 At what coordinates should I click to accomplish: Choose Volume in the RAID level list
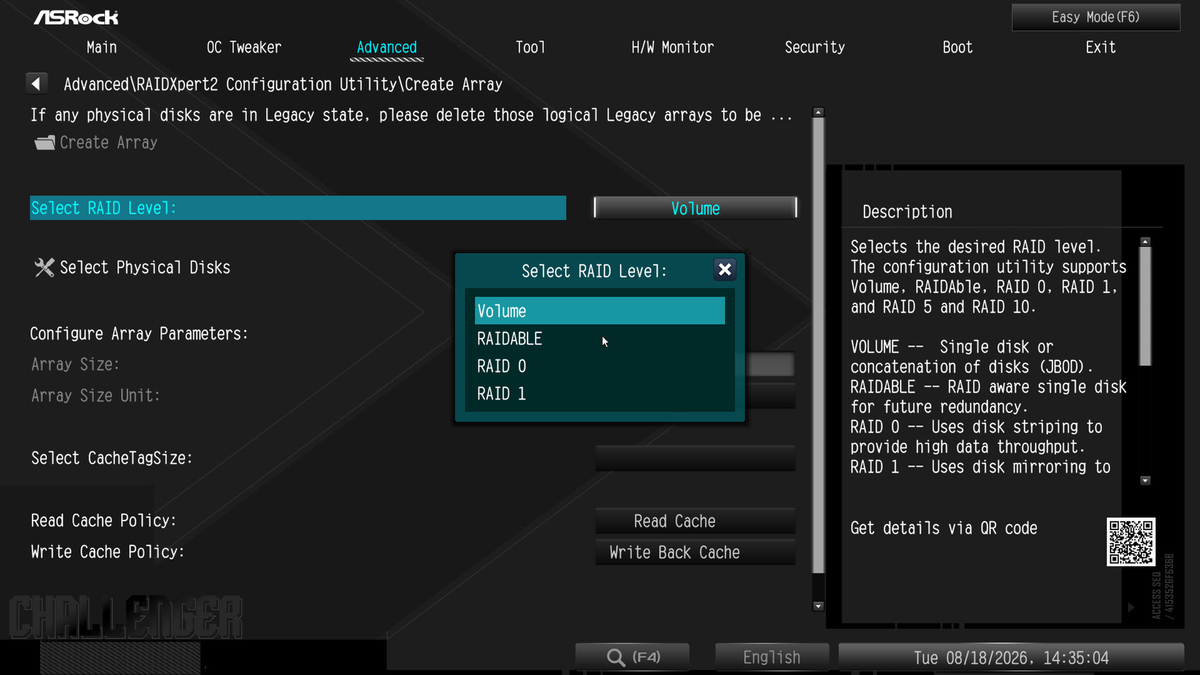point(600,311)
